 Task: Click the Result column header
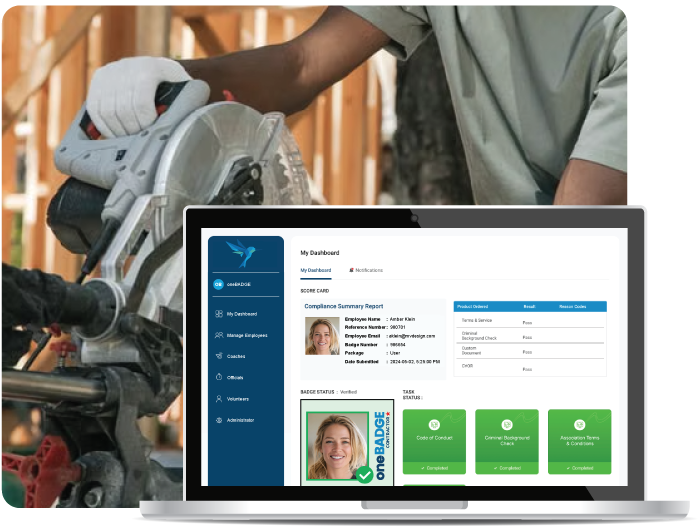pos(529,307)
